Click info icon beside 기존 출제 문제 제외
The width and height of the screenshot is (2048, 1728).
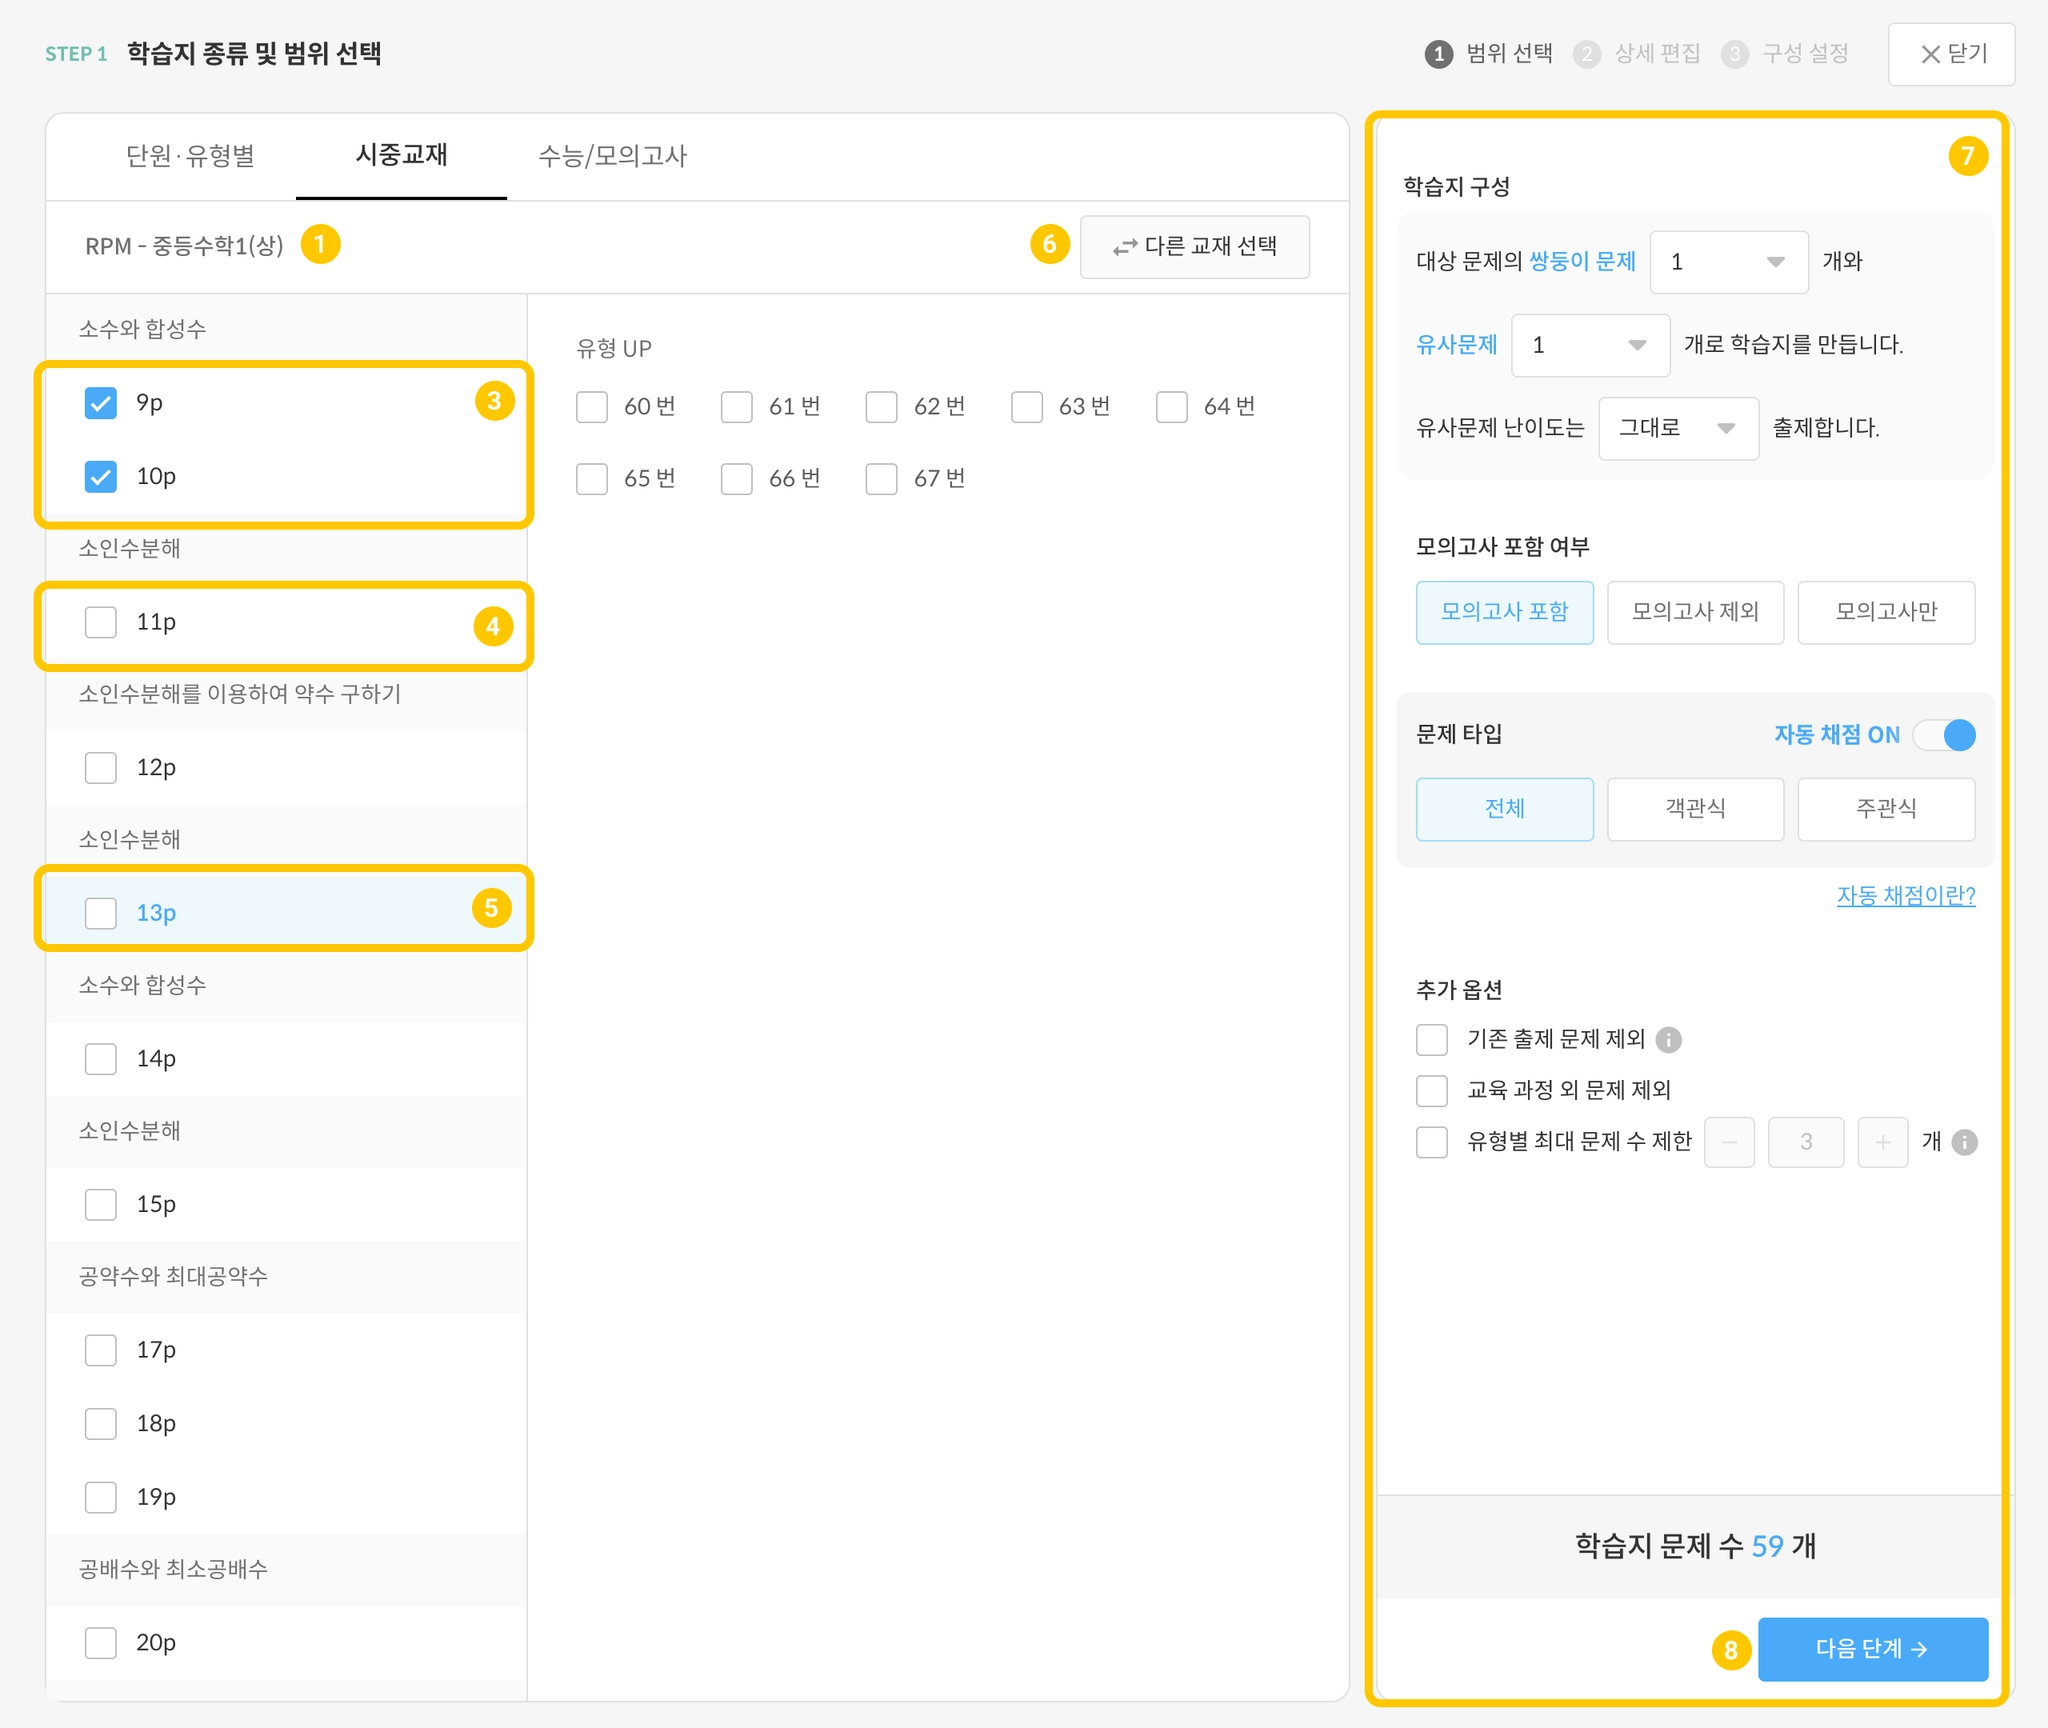point(1668,1040)
